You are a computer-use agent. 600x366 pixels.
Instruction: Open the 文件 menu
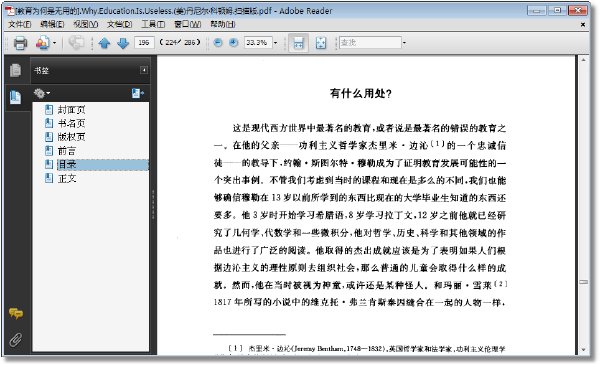pos(19,25)
